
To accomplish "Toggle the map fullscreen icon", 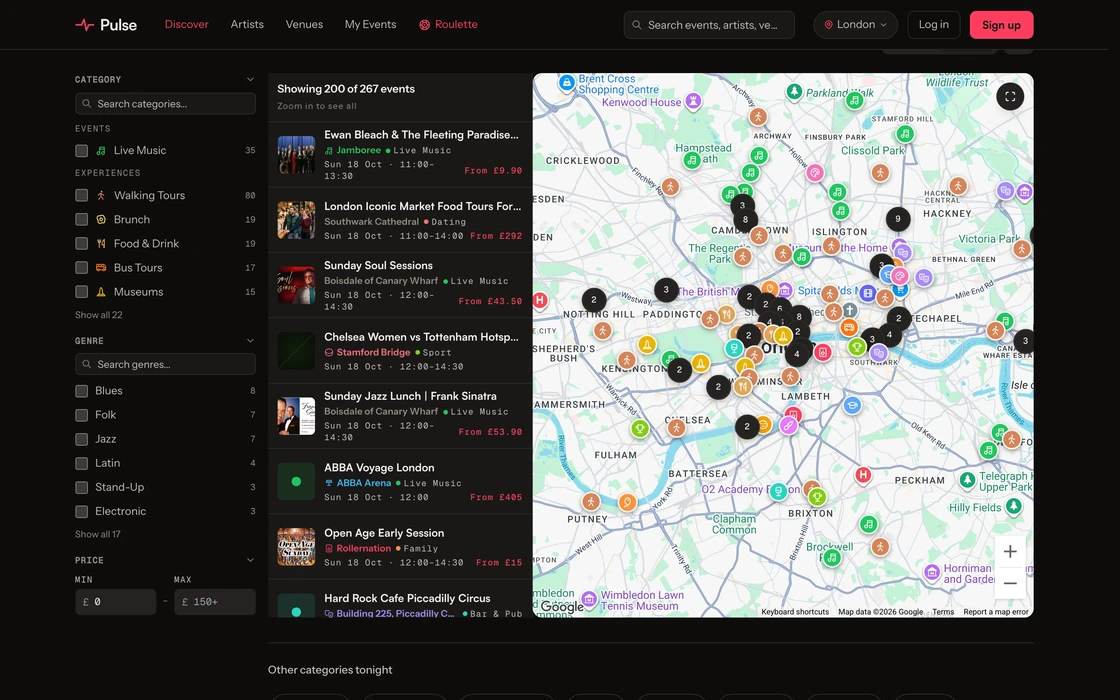I will (1010, 96).
